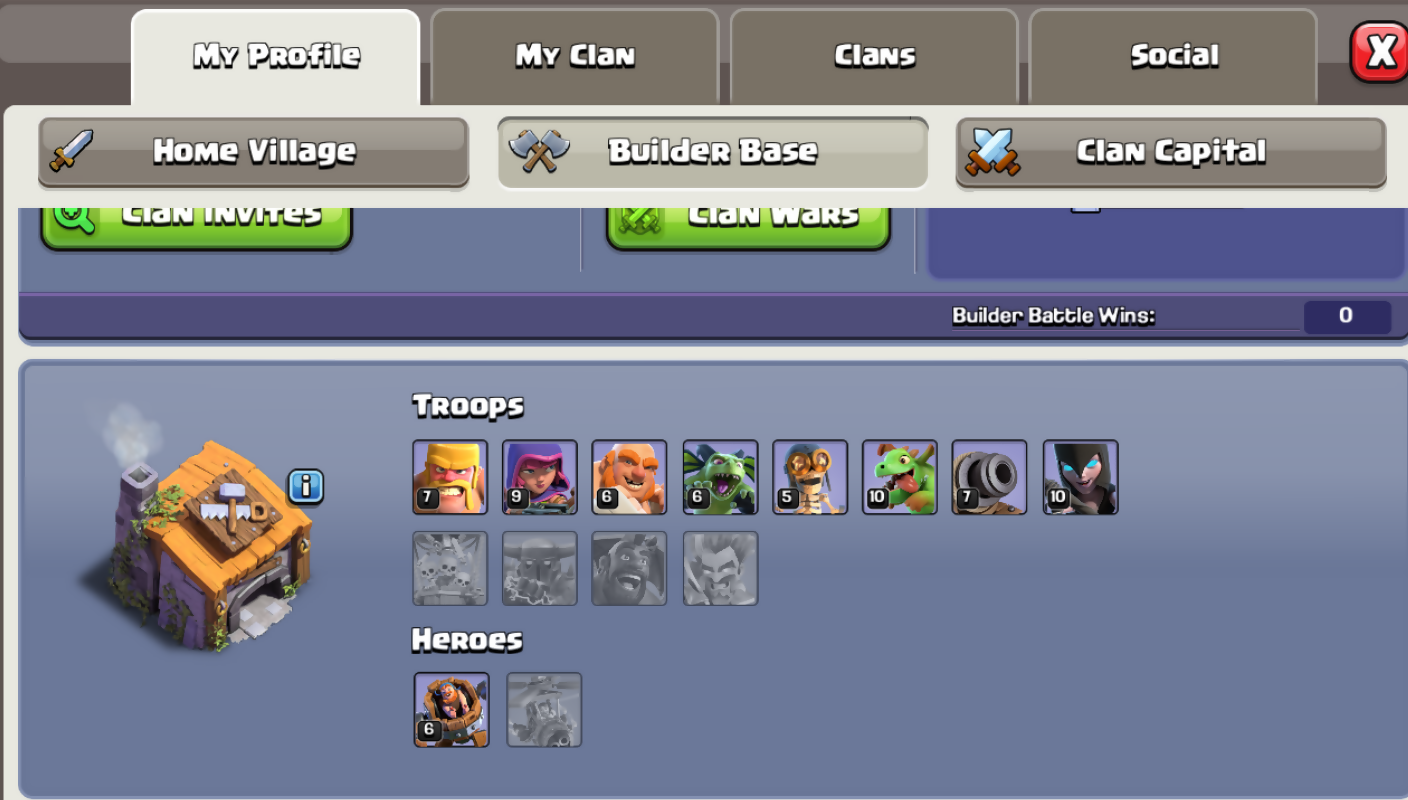
Task: Click the locked Battle Copter hero icon
Action: click(x=544, y=710)
